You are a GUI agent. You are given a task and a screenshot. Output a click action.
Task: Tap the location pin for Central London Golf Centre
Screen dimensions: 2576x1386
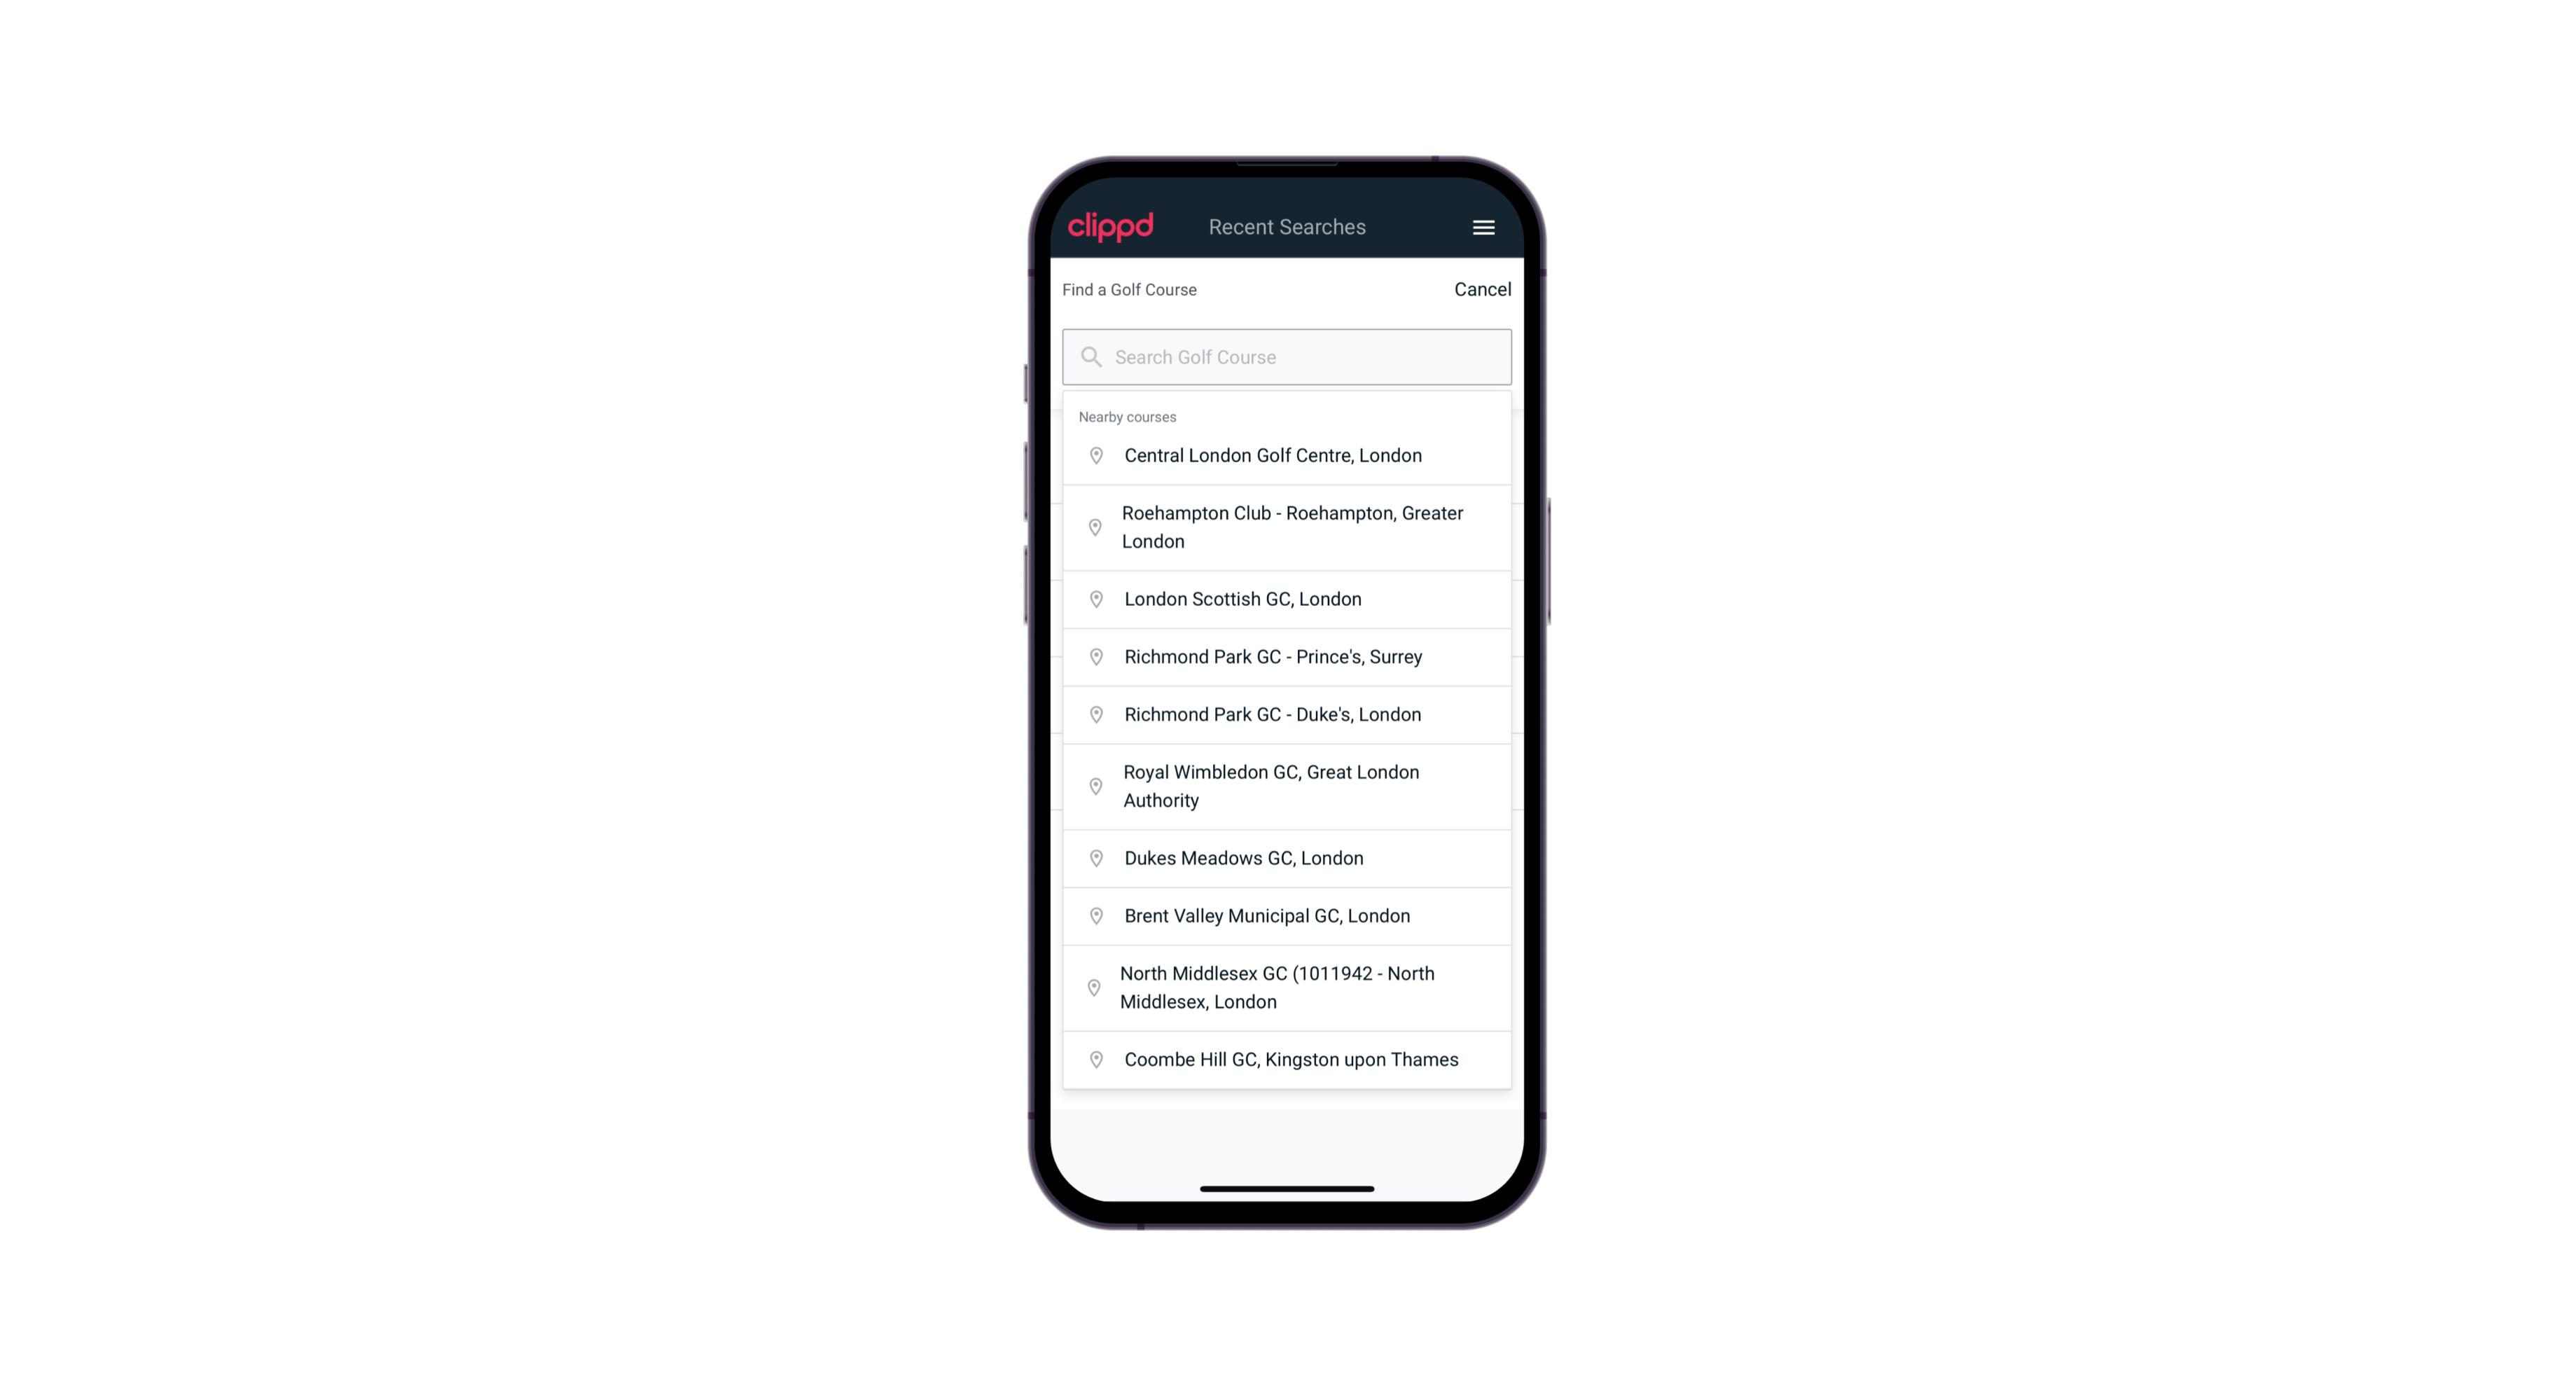coord(1092,454)
